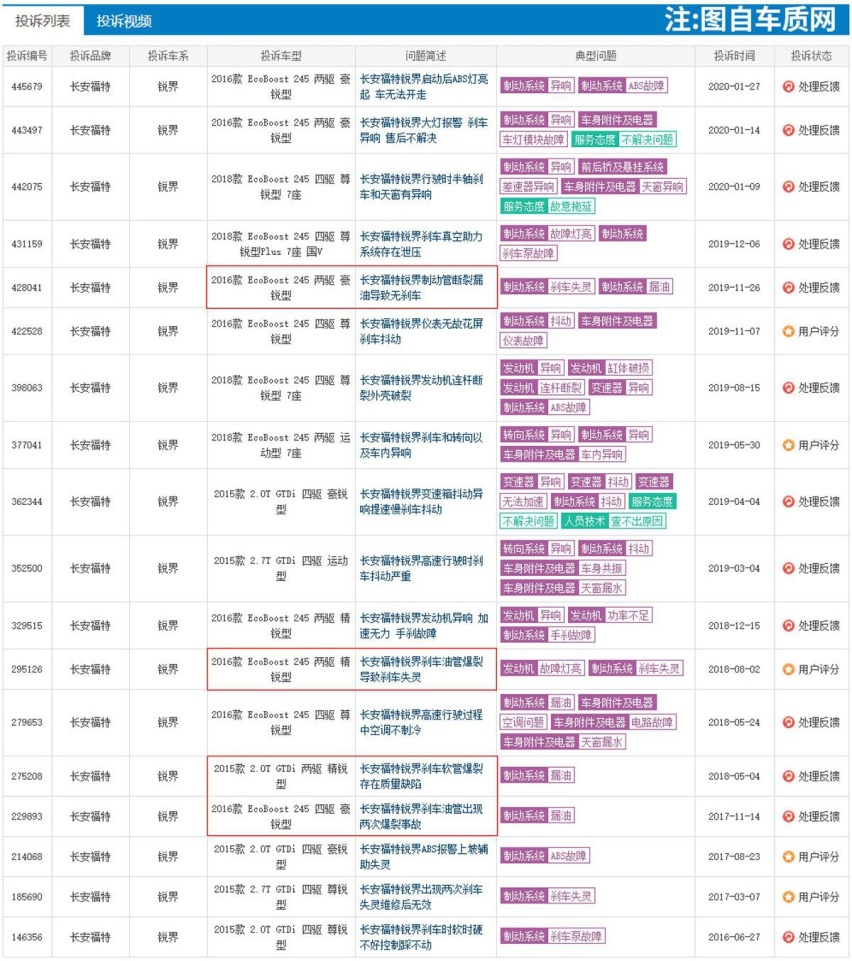This screenshot has height=961, width=852.
Task: Select complaint number 428041
Action: (x=27, y=287)
